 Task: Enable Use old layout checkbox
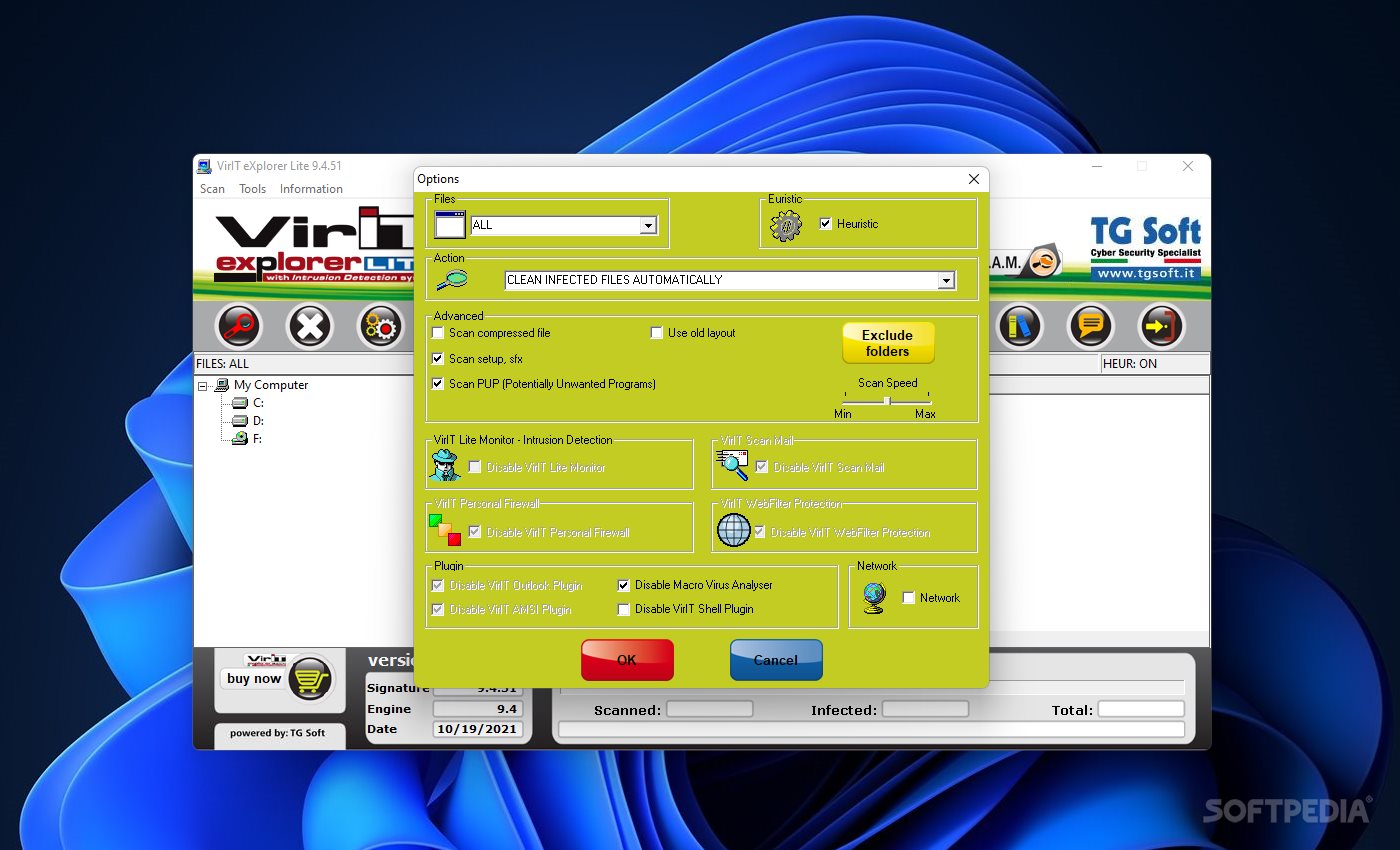click(x=657, y=333)
